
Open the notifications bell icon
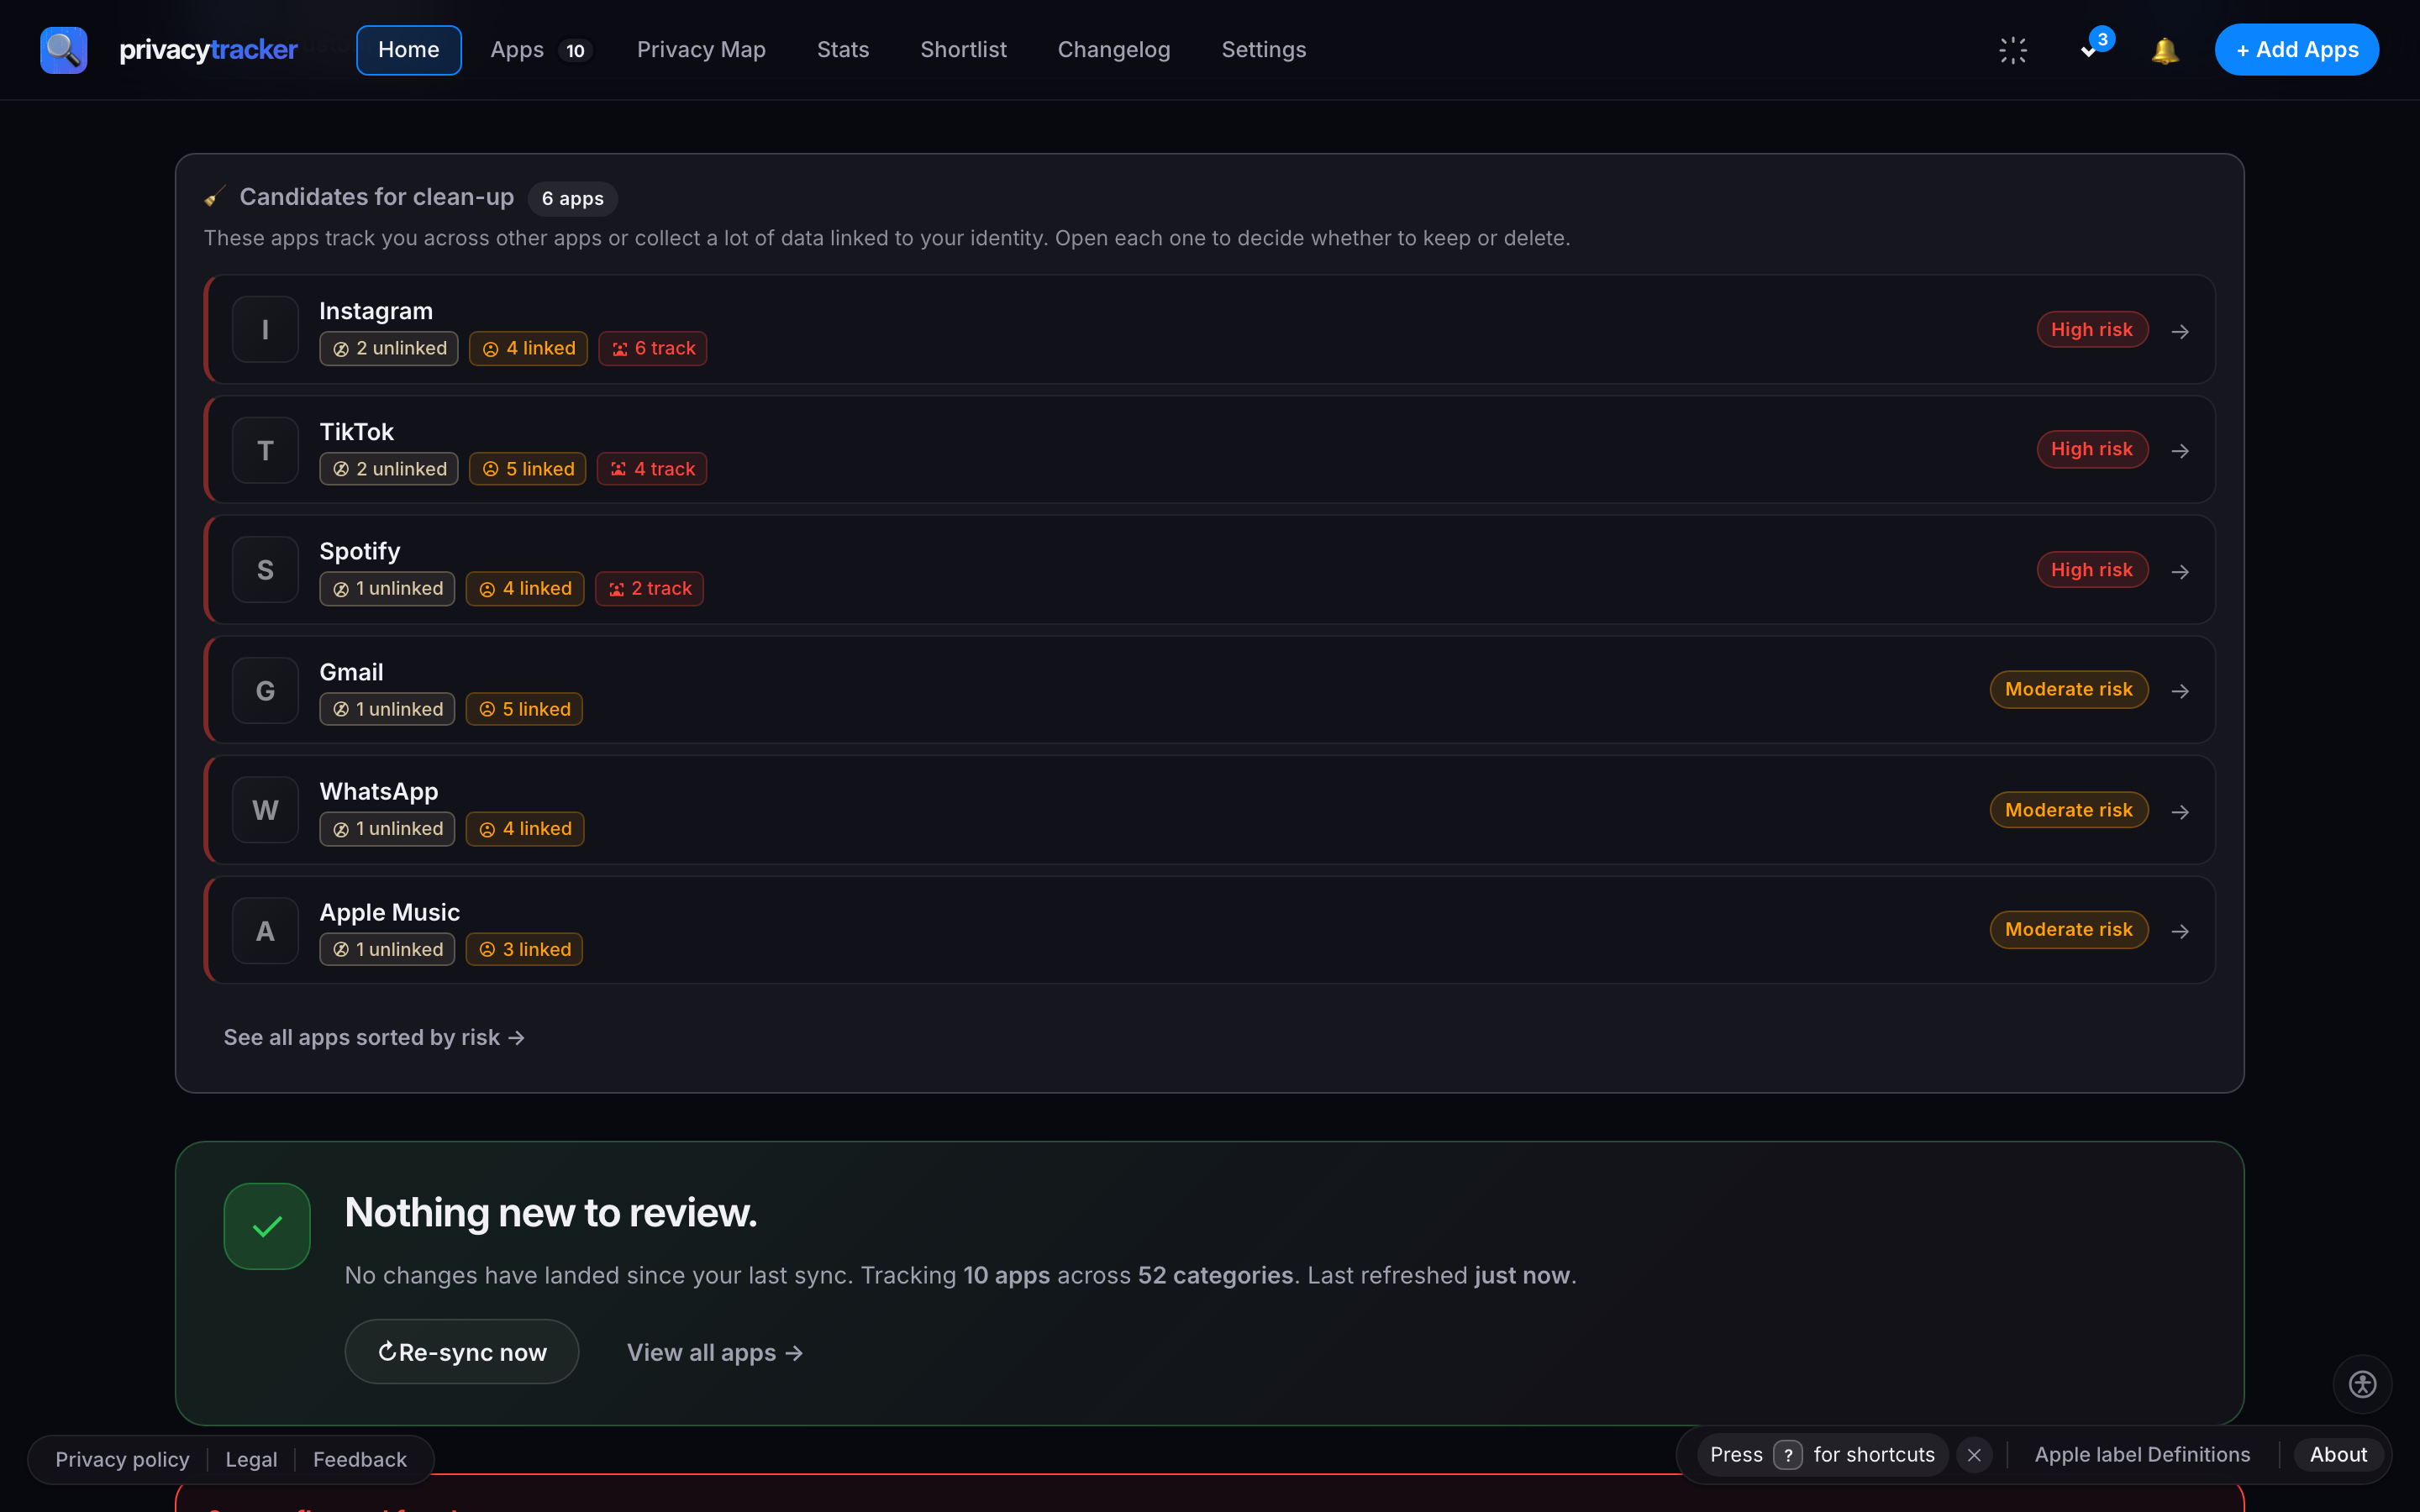pos(2165,50)
